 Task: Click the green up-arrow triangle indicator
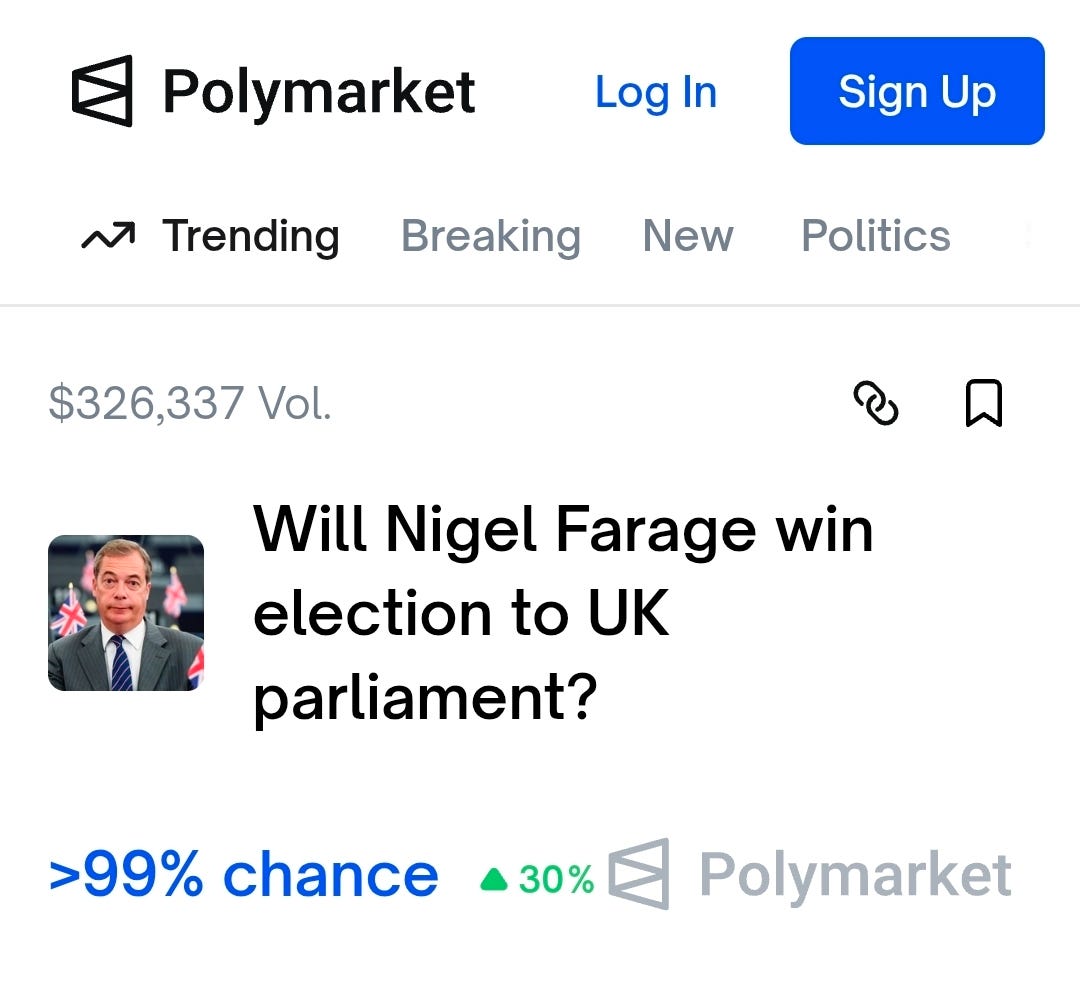point(496,877)
